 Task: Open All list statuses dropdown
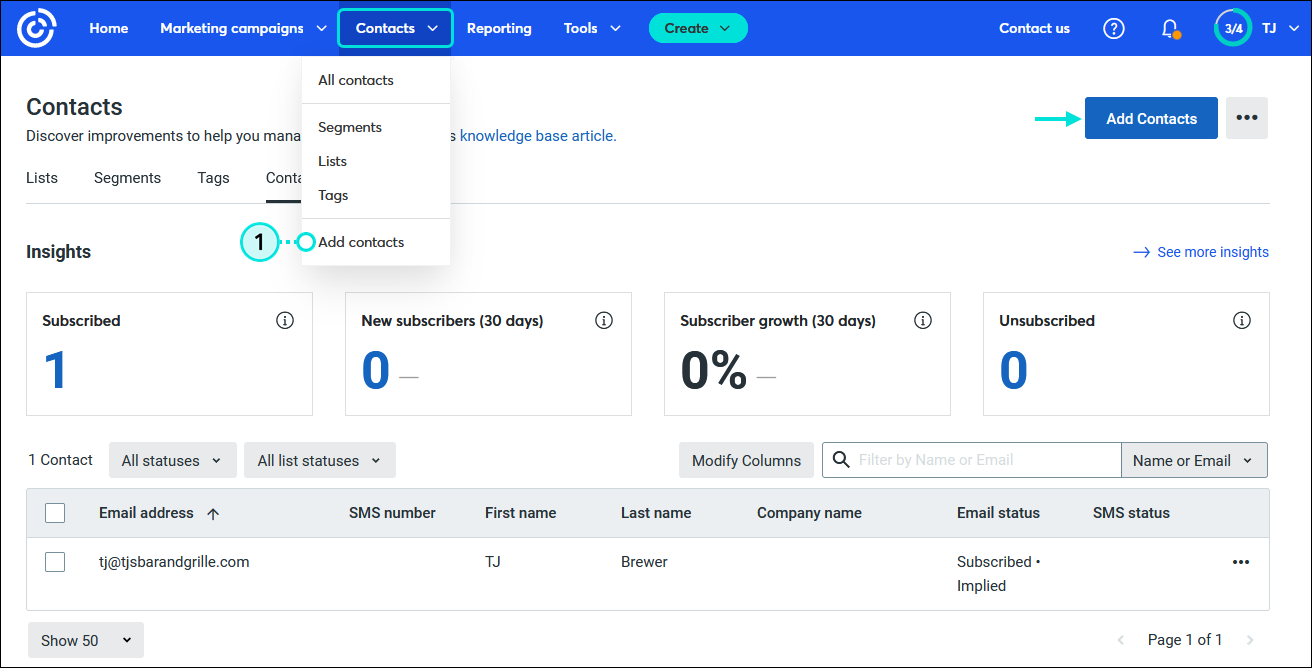(320, 460)
